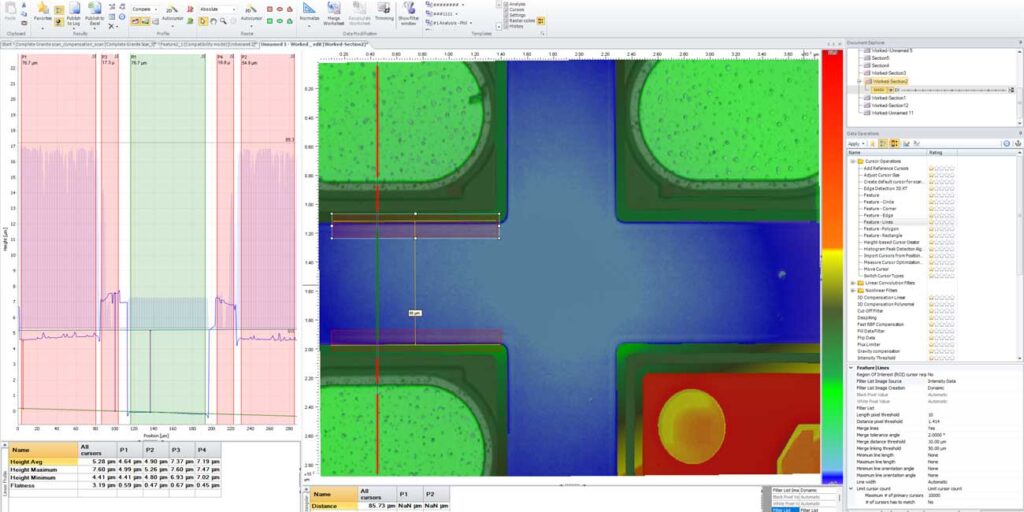1024x512 pixels.
Task: Toggle the Display checkbox in Templates
Action: click(x=505, y=27)
